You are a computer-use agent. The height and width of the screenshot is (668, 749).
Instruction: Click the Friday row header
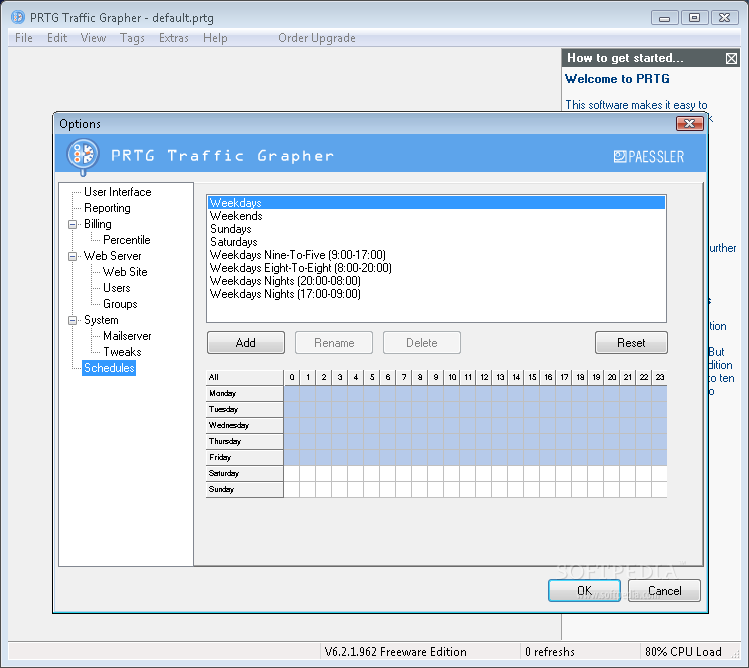pyautogui.click(x=245, y=458)
